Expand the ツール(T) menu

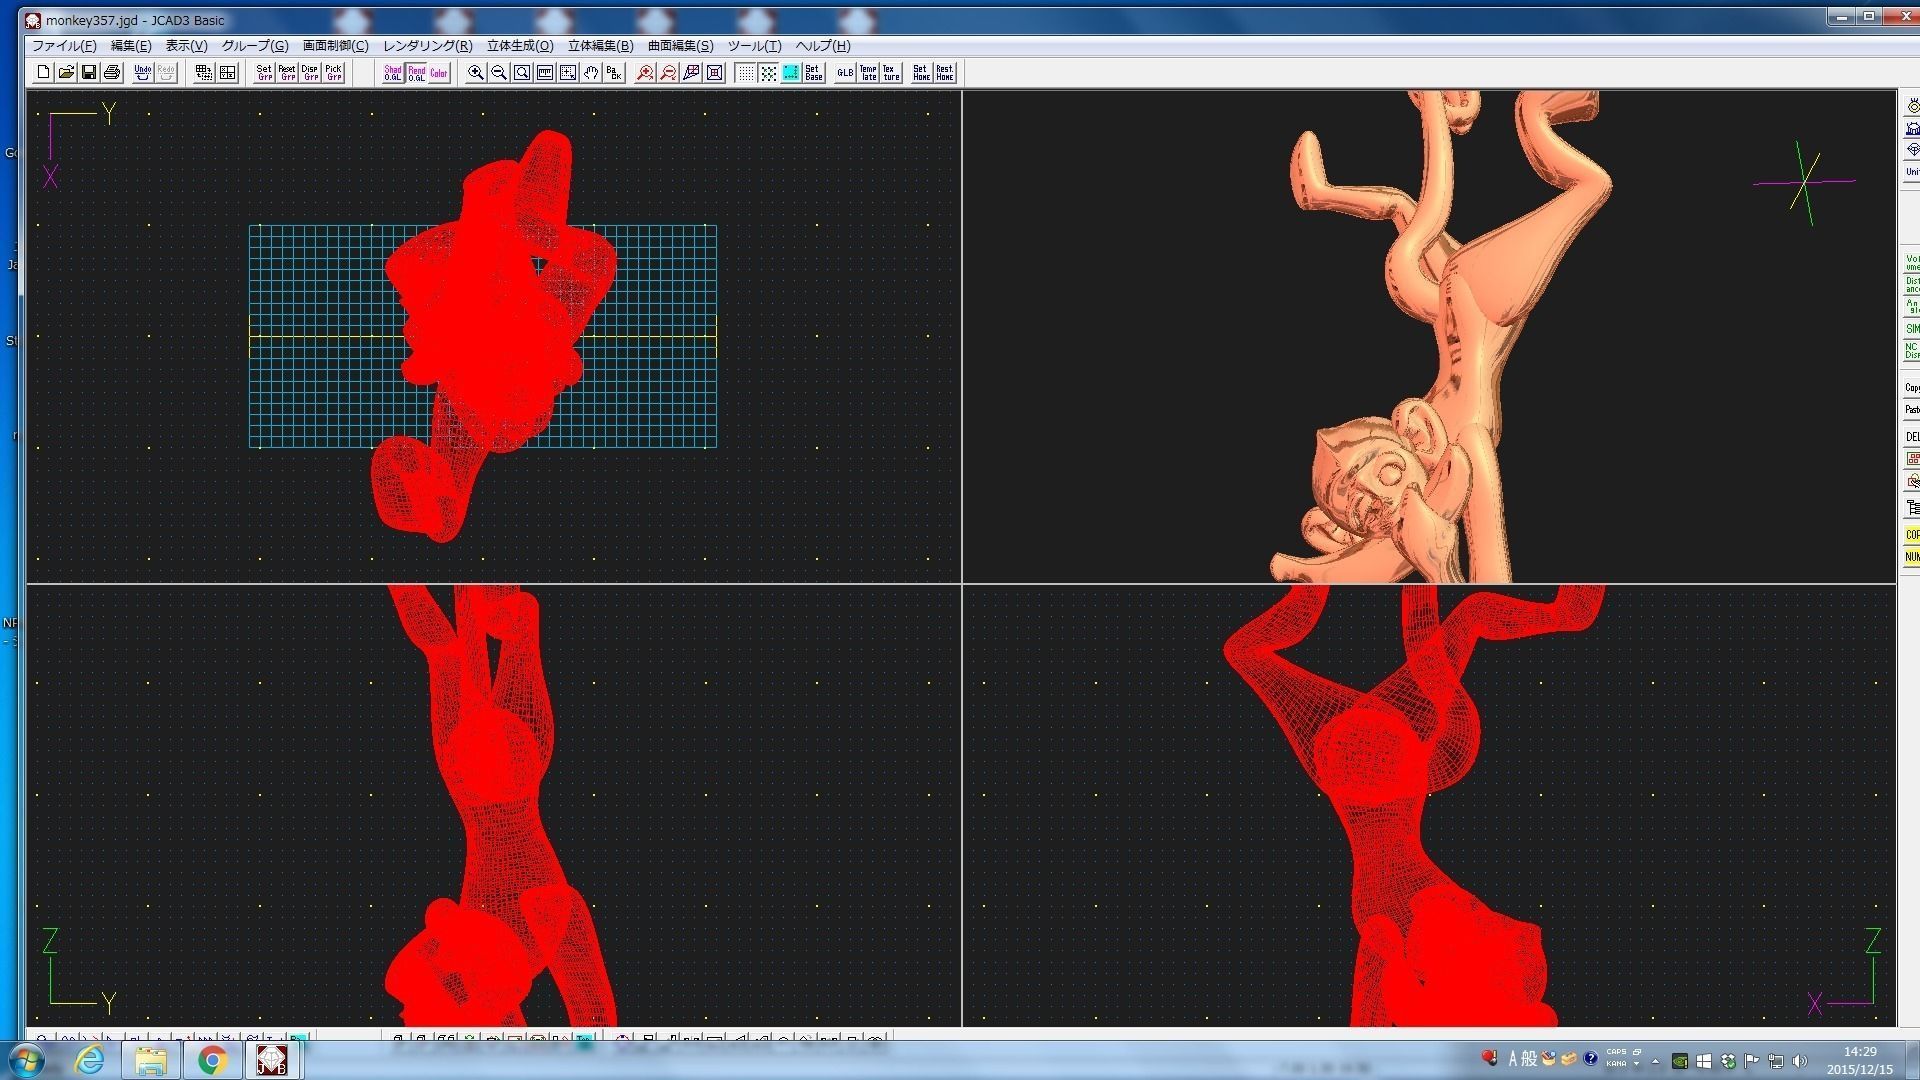coord(754,46)
